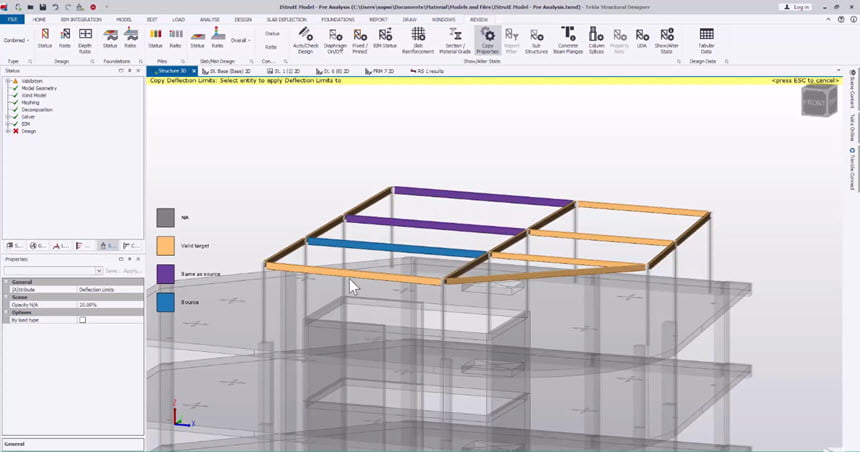Click the Concrete Ratio button

click(271, 47)
